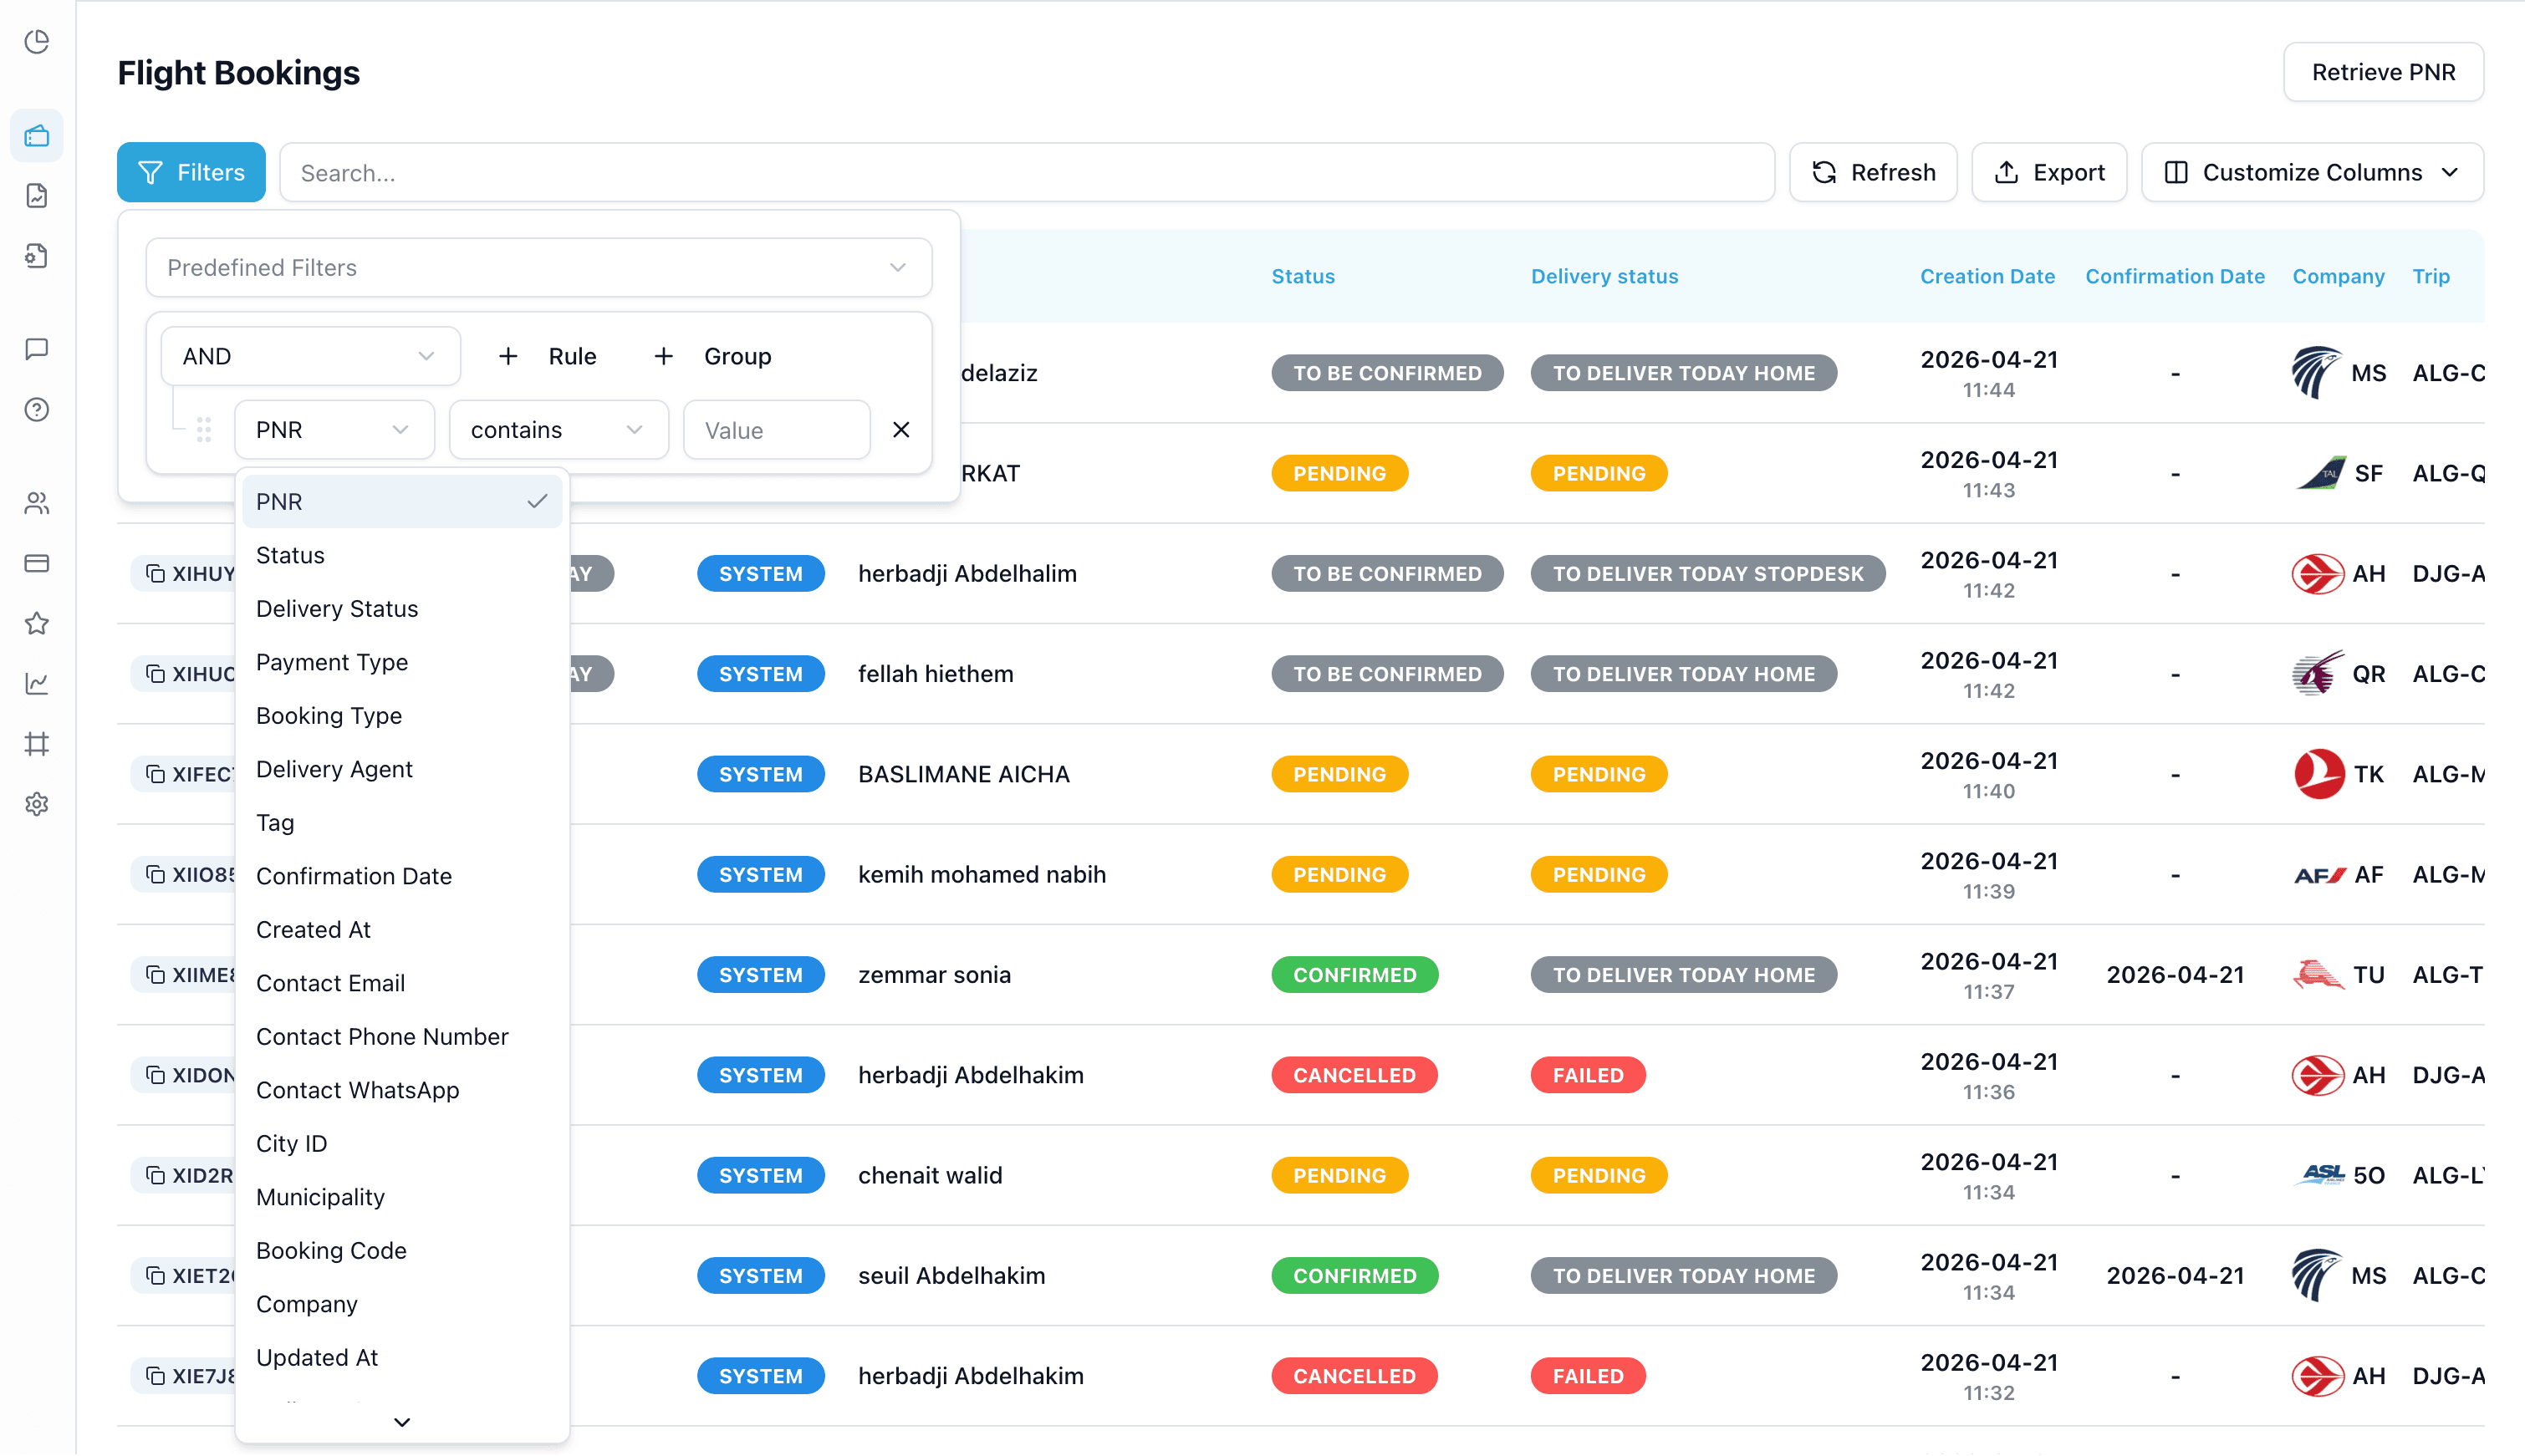Open the file settings sidebar icon
2525x1456 pixels.
coord(37,256)
